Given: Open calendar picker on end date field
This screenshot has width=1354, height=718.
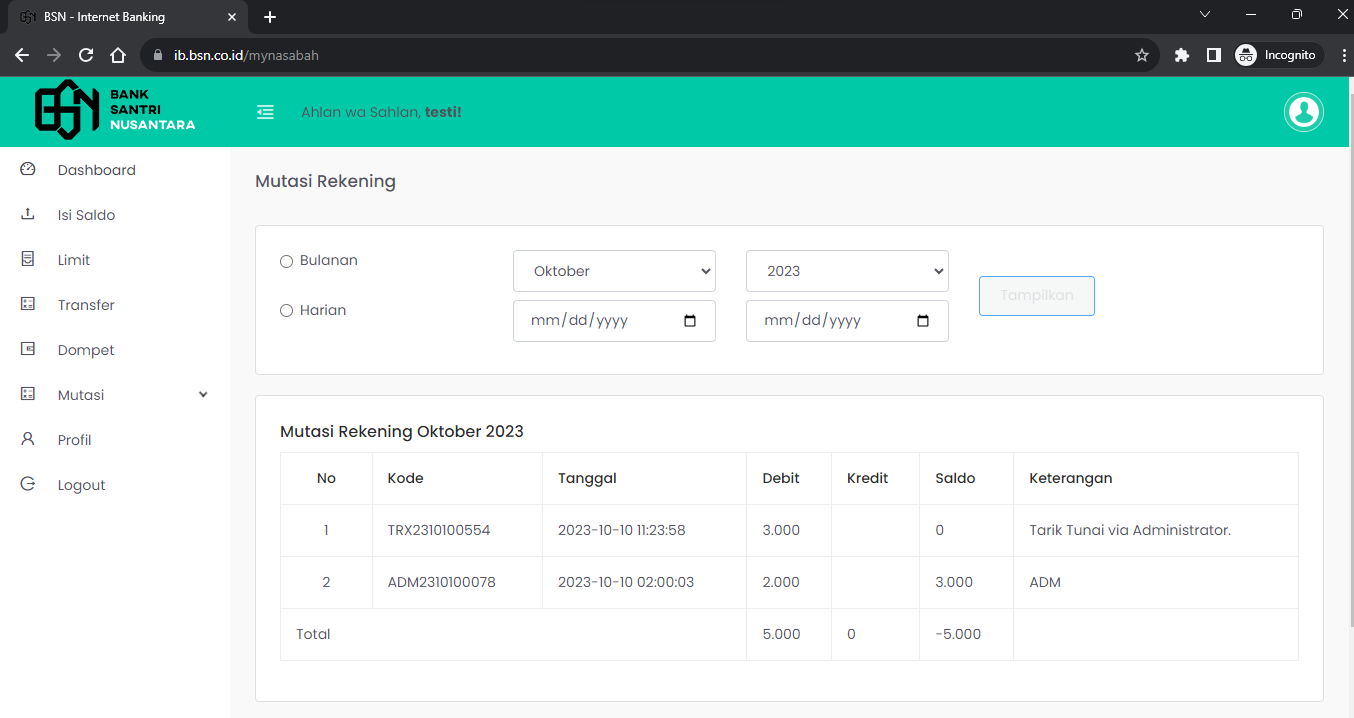Looking at the screenshot, I should (x=923, y=321).
